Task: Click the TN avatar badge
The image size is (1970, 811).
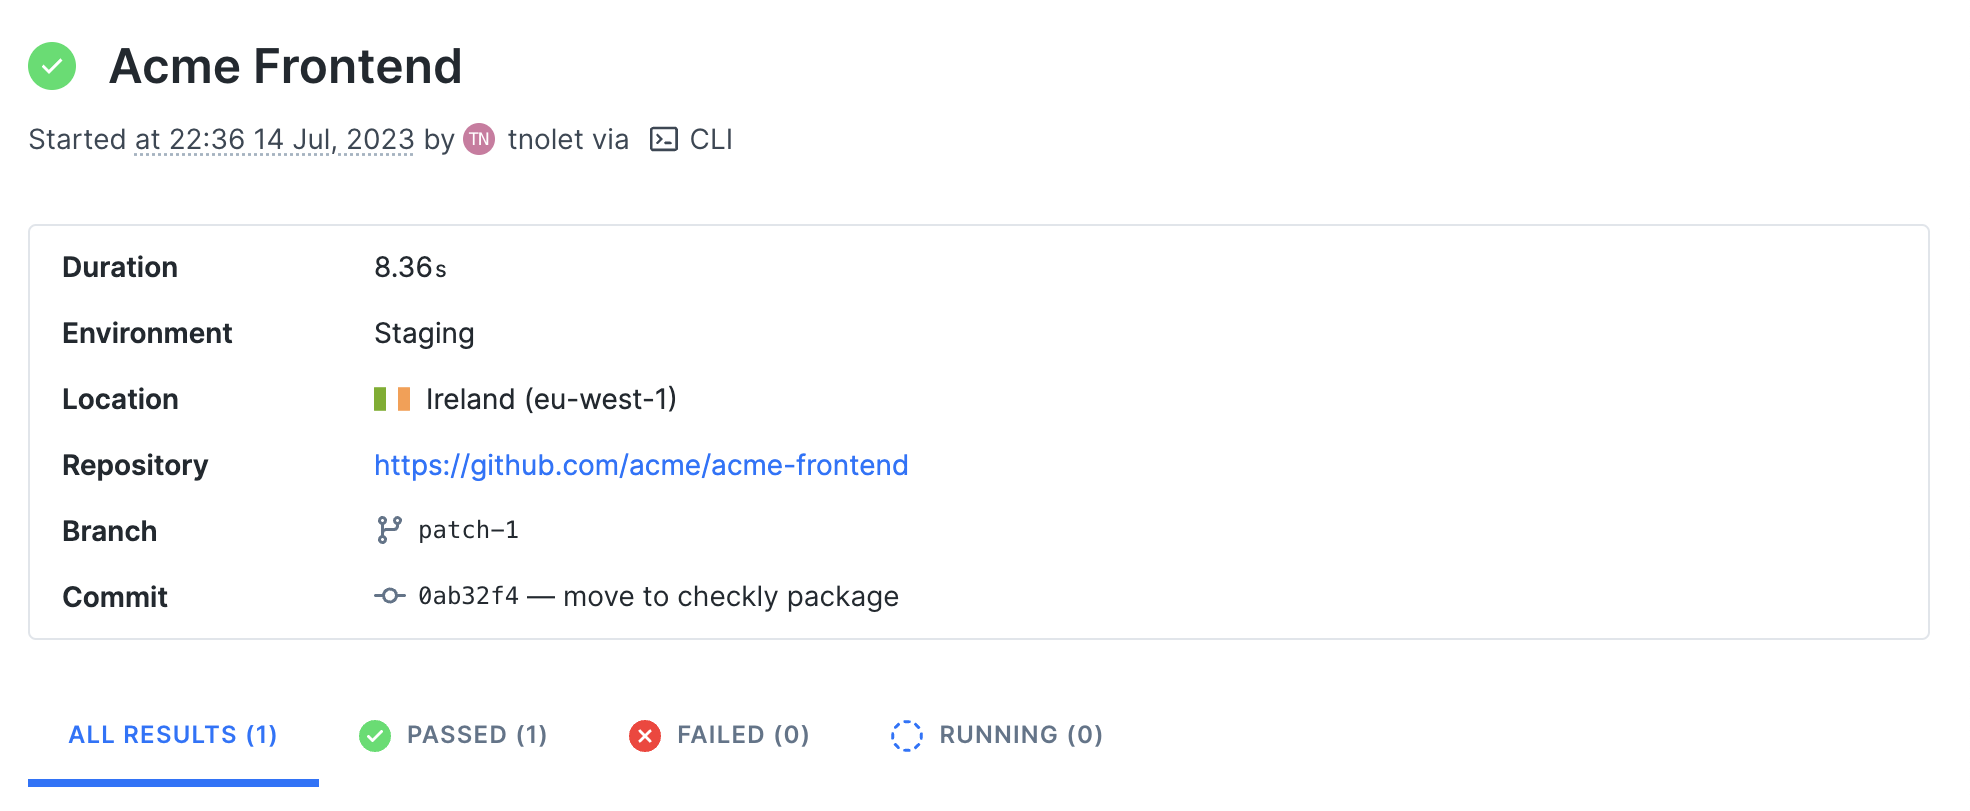Action: (478, 139)
